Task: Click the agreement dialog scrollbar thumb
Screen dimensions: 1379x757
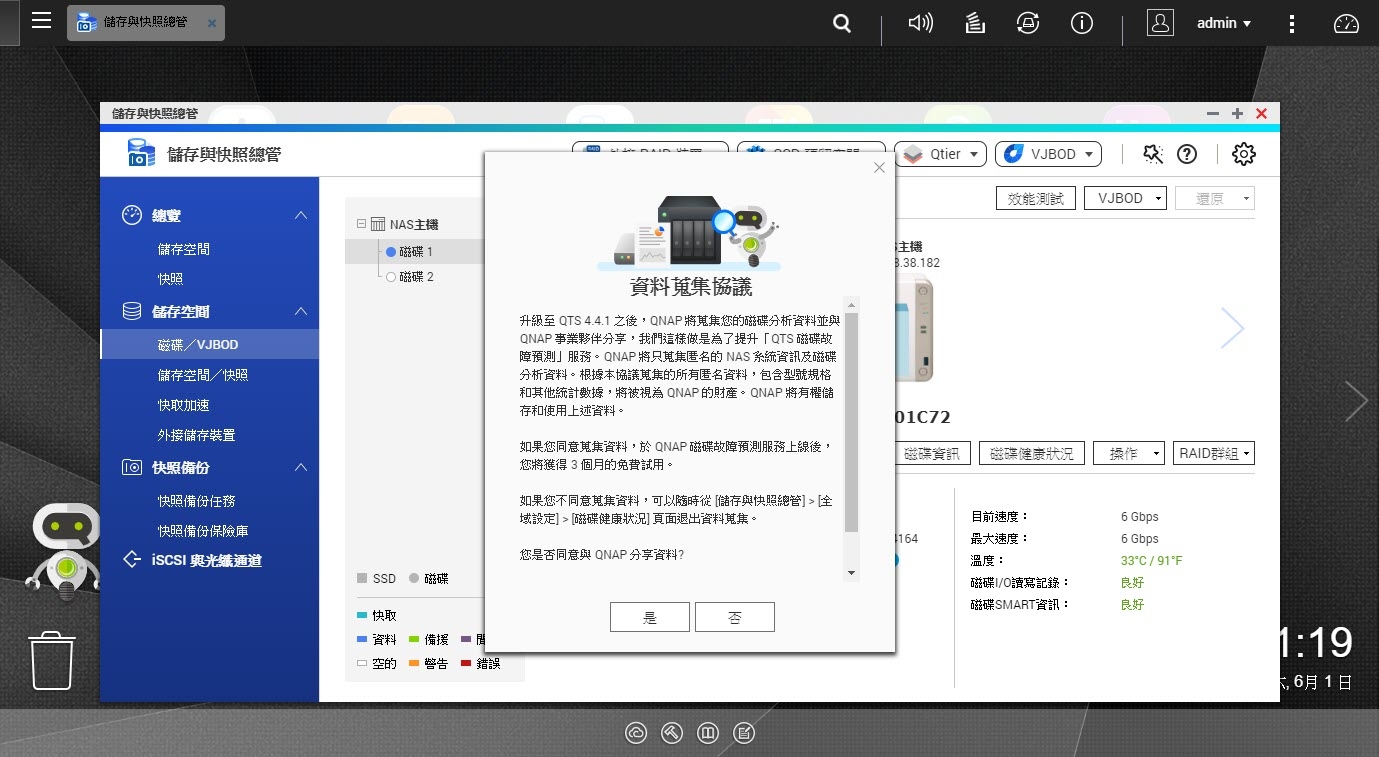Action: click(x=851, y=421)
